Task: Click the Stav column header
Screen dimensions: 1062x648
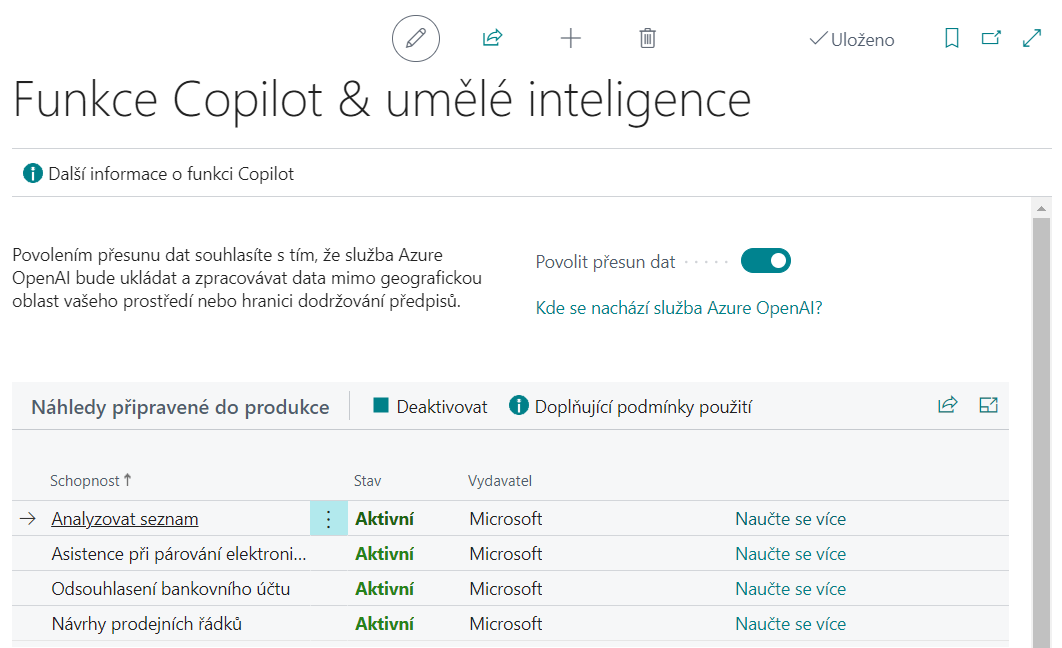Action: pyautogui.click(x=367, y=481)
